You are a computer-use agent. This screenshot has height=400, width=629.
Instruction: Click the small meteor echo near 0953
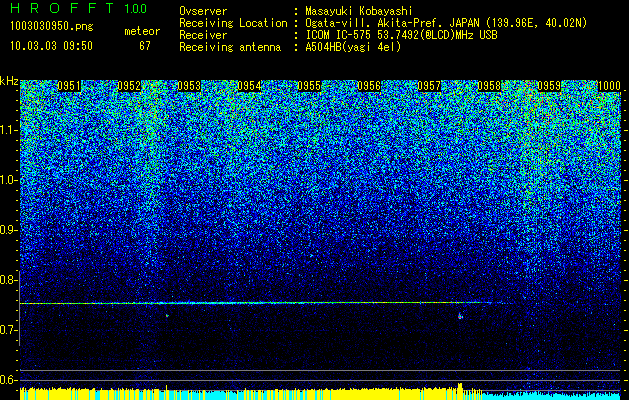[167, 316]
